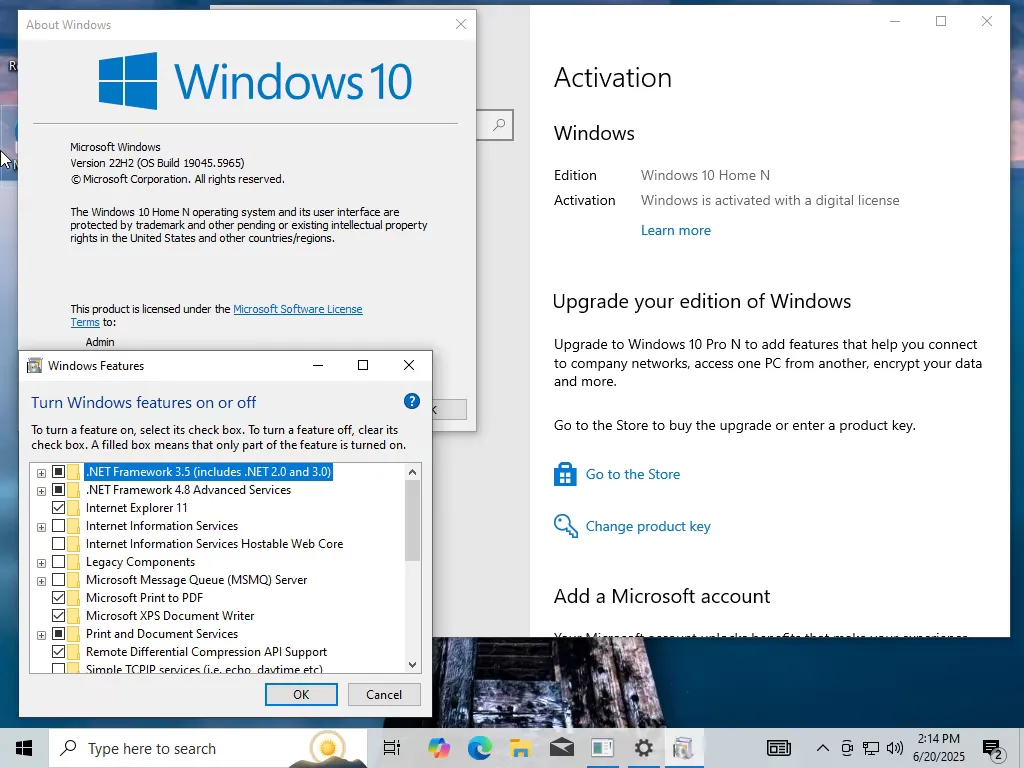1024x768 pixels.
Task: Click the features list scrollbar up arrow
Action: [412, 472]
